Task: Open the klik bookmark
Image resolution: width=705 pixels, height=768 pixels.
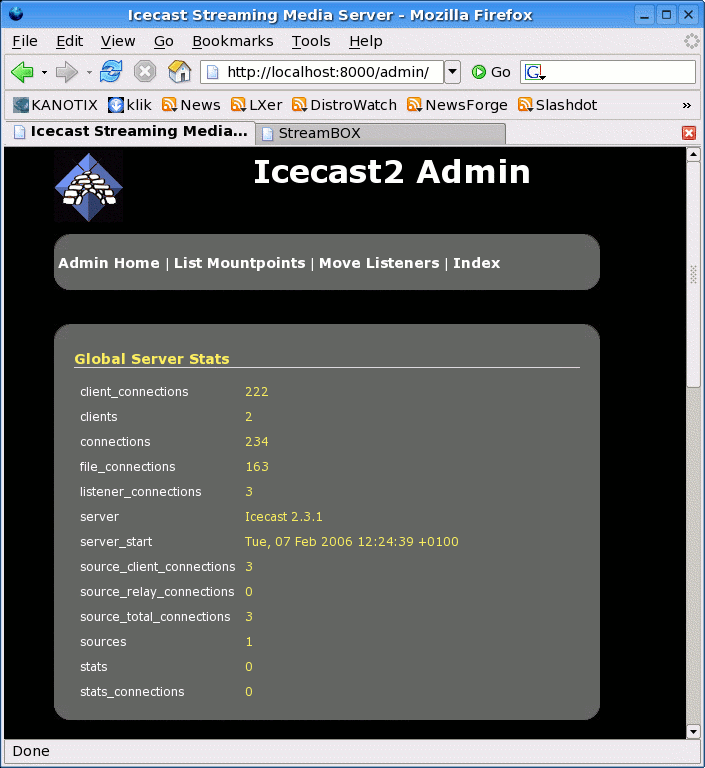Action: point(130,105)
